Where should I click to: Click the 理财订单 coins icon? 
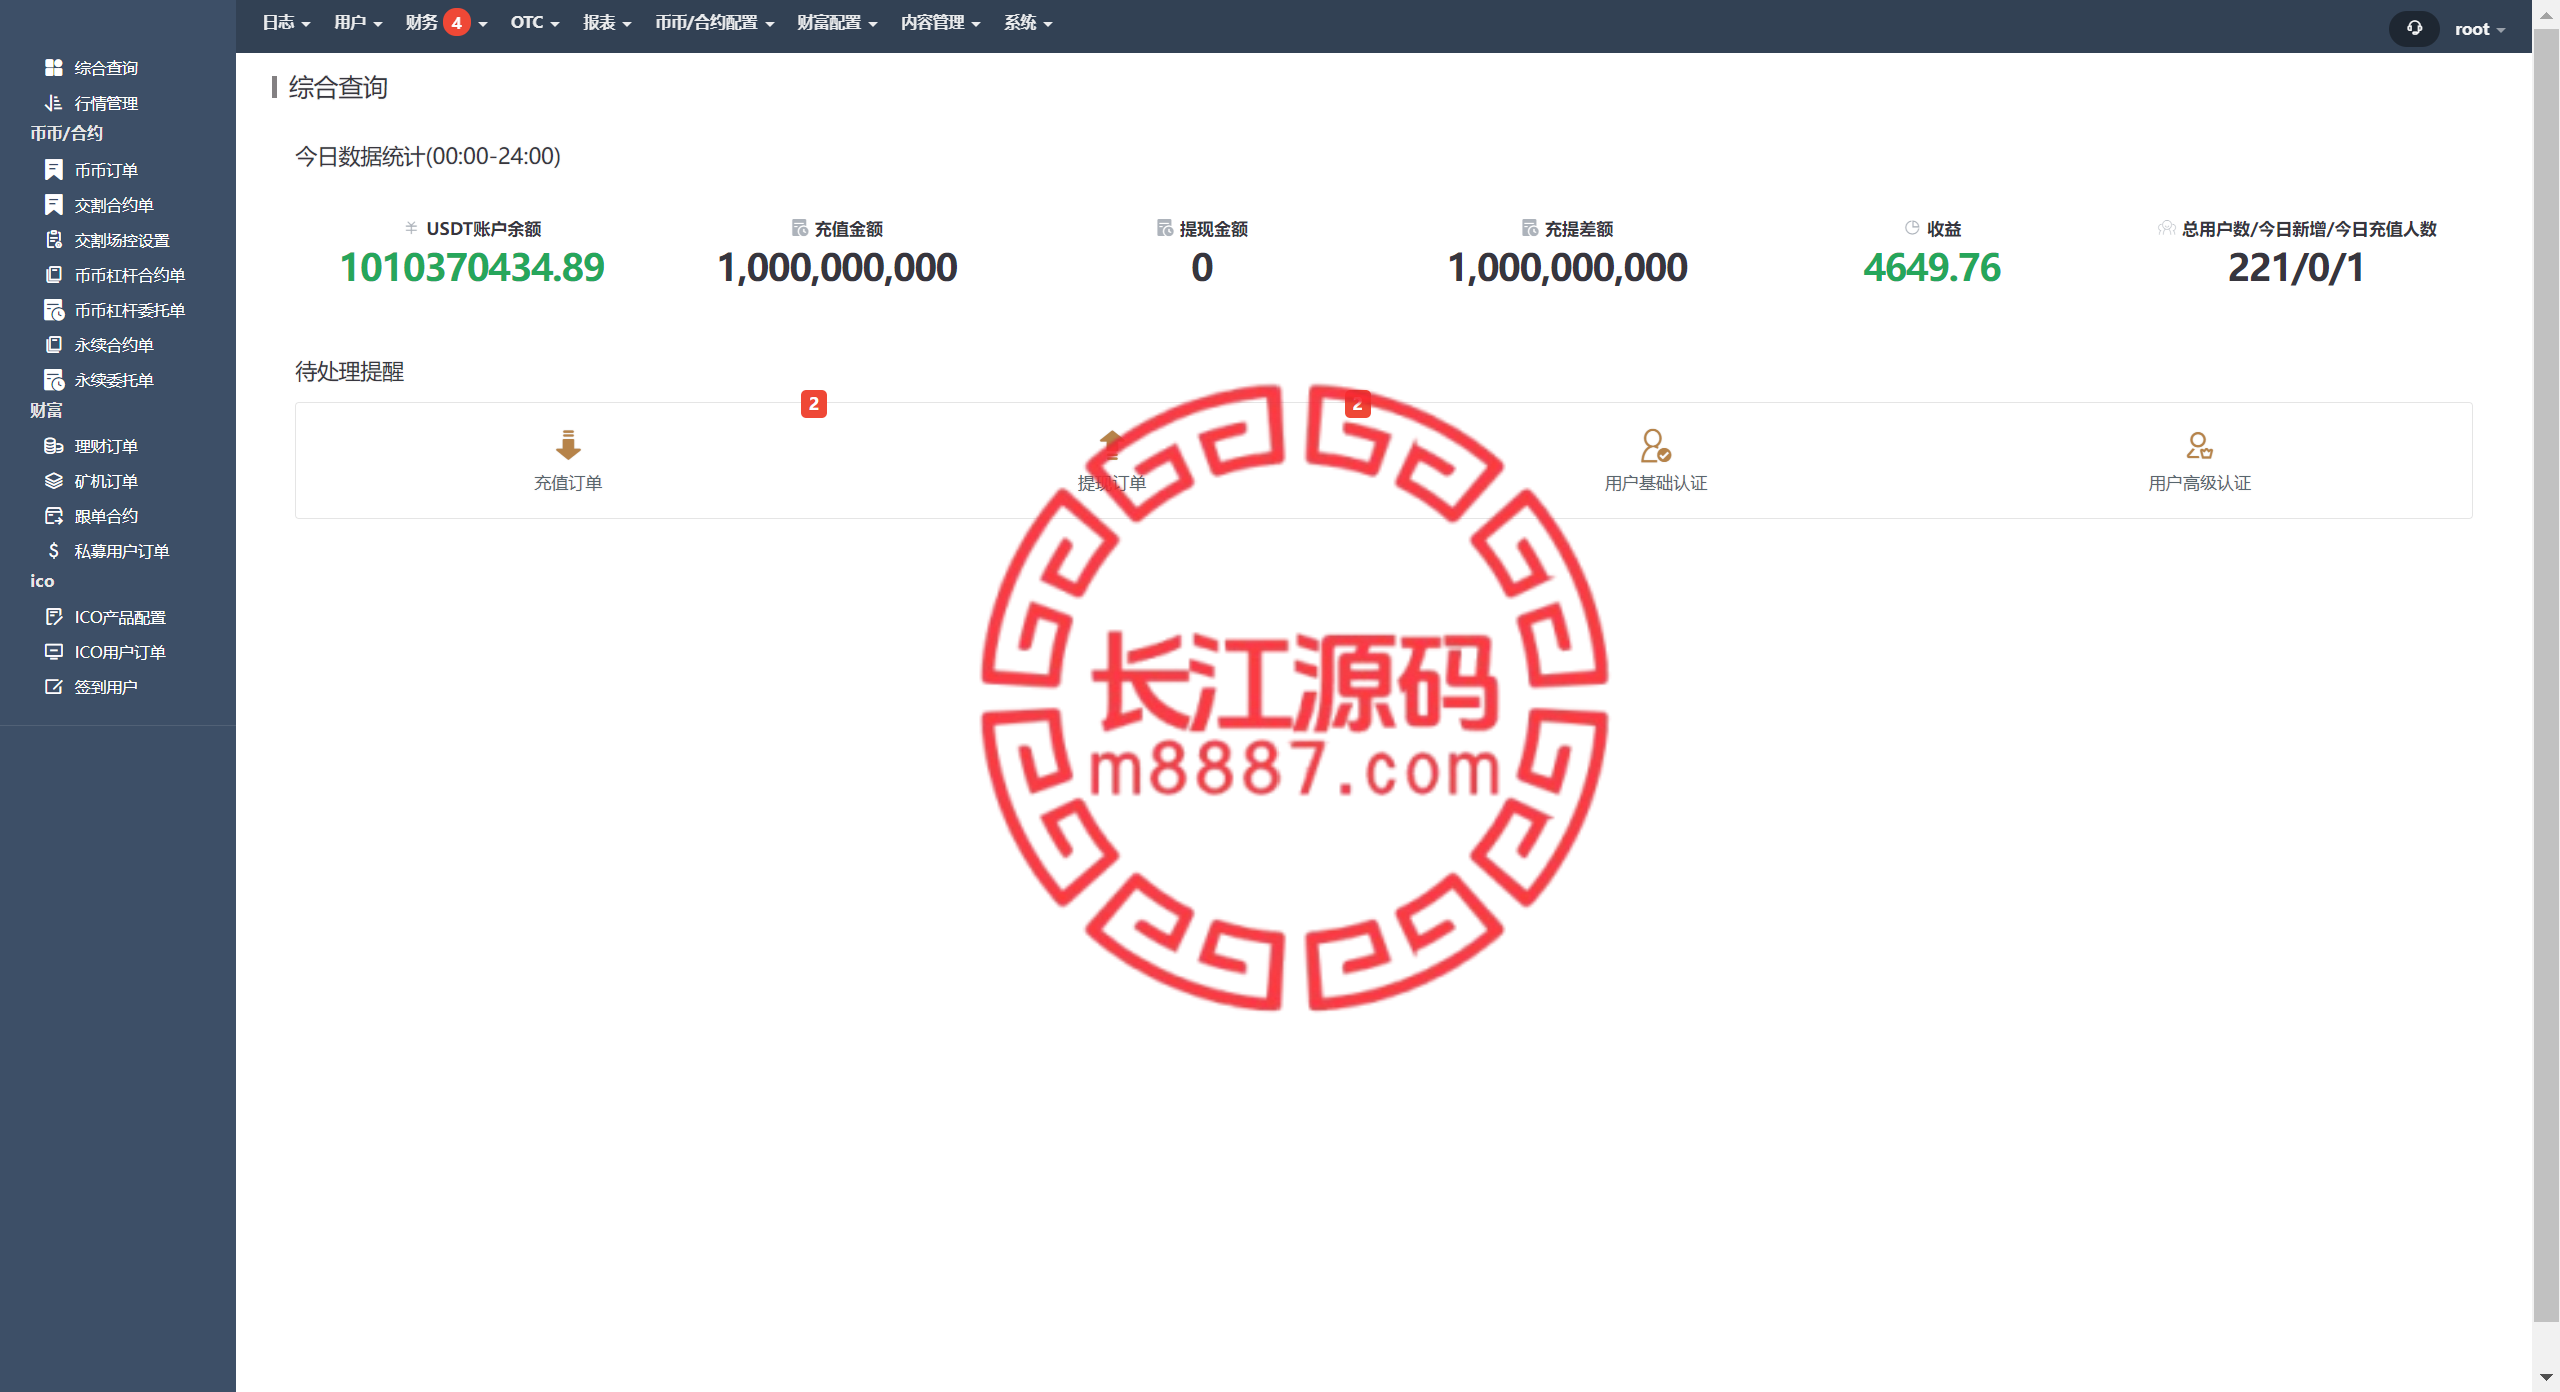pos(54,446)
